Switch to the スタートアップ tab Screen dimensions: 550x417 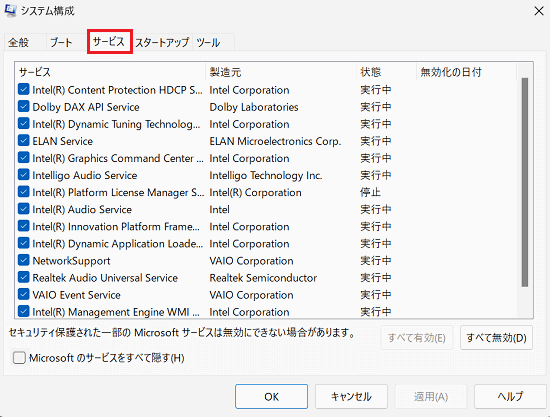point(162,42)
